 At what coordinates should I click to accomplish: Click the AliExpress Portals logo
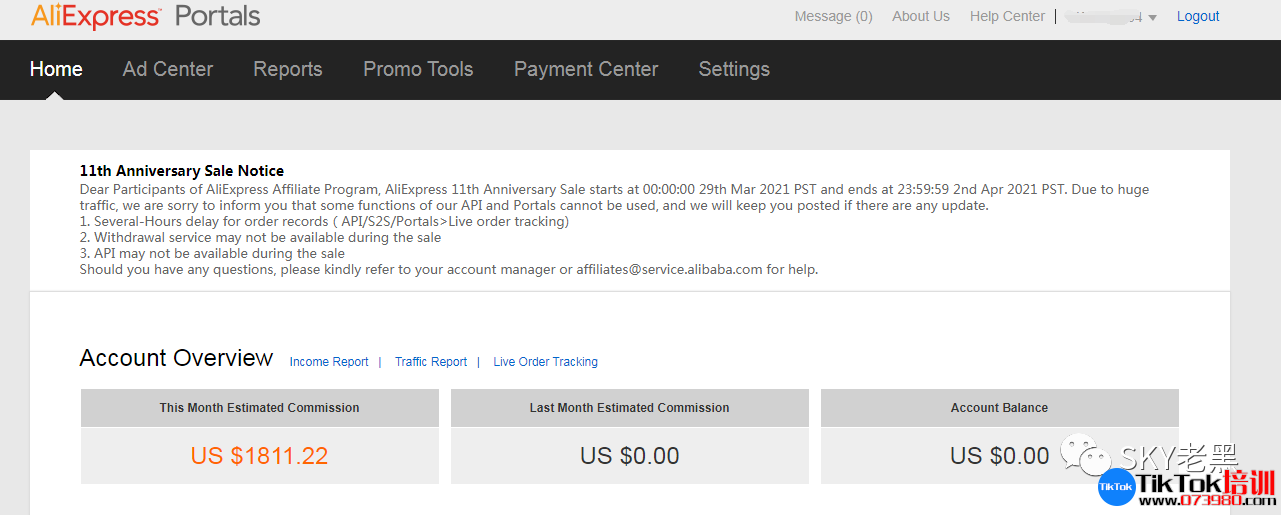tap(146, 16)
